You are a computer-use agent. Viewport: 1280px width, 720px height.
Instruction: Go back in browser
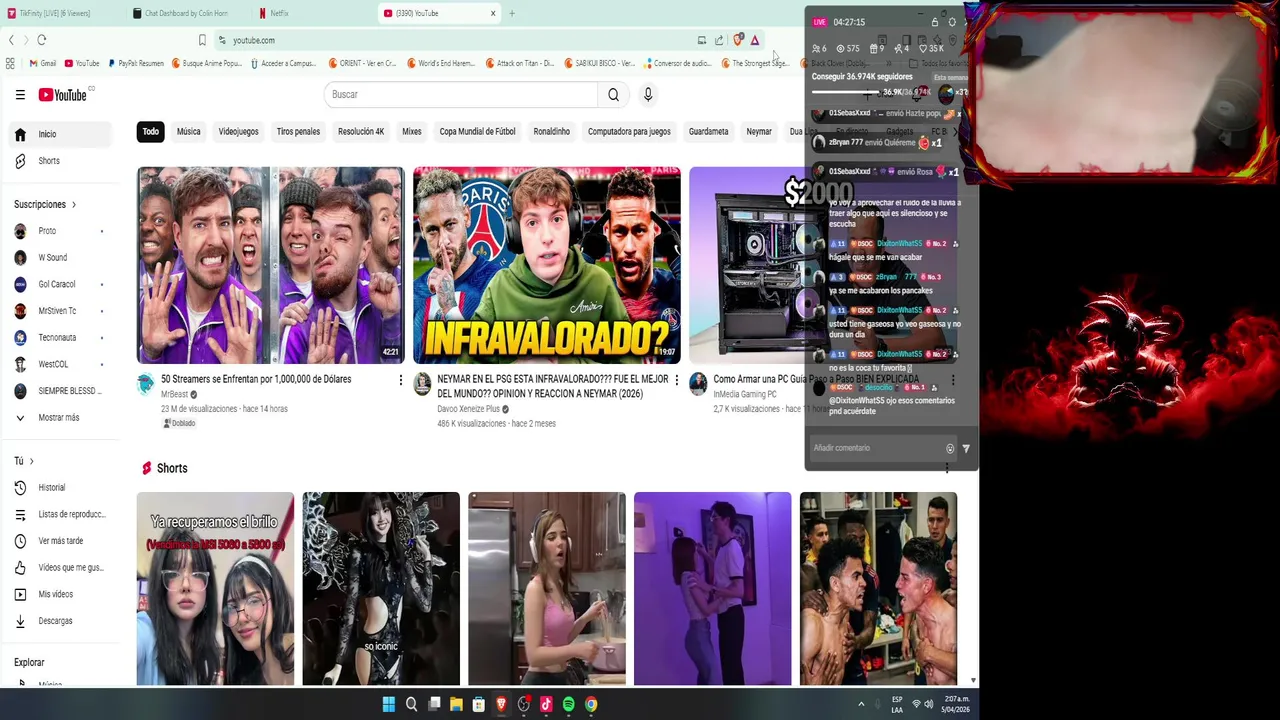pyautogui.click(x=11, y=40)
